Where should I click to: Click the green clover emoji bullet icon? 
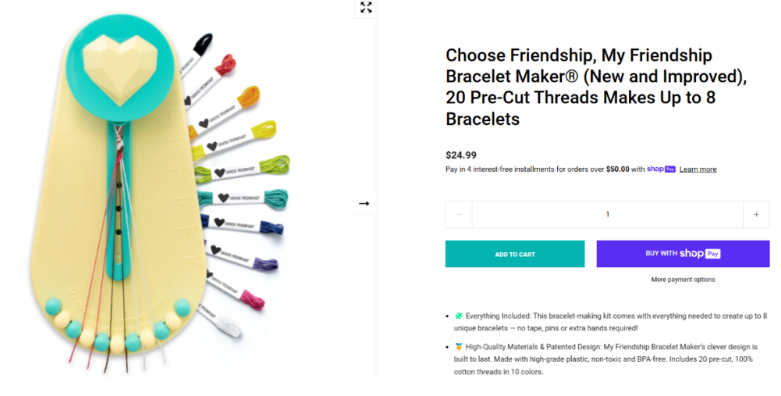tap(459, 316)
